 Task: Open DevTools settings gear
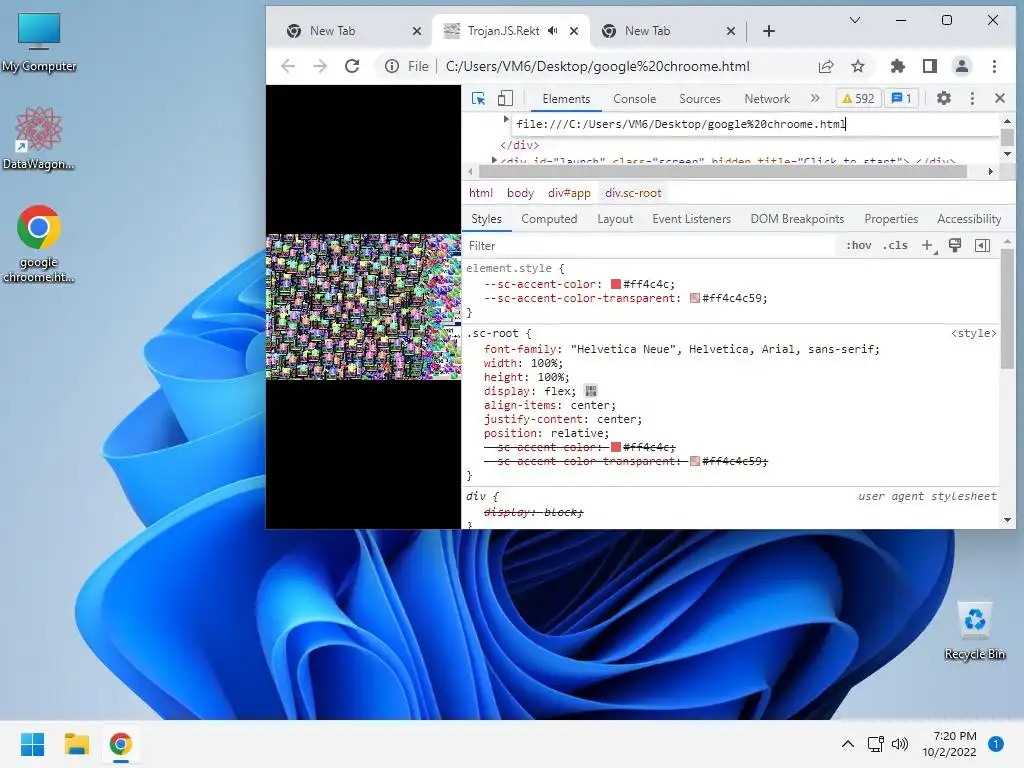pos(943,98)
